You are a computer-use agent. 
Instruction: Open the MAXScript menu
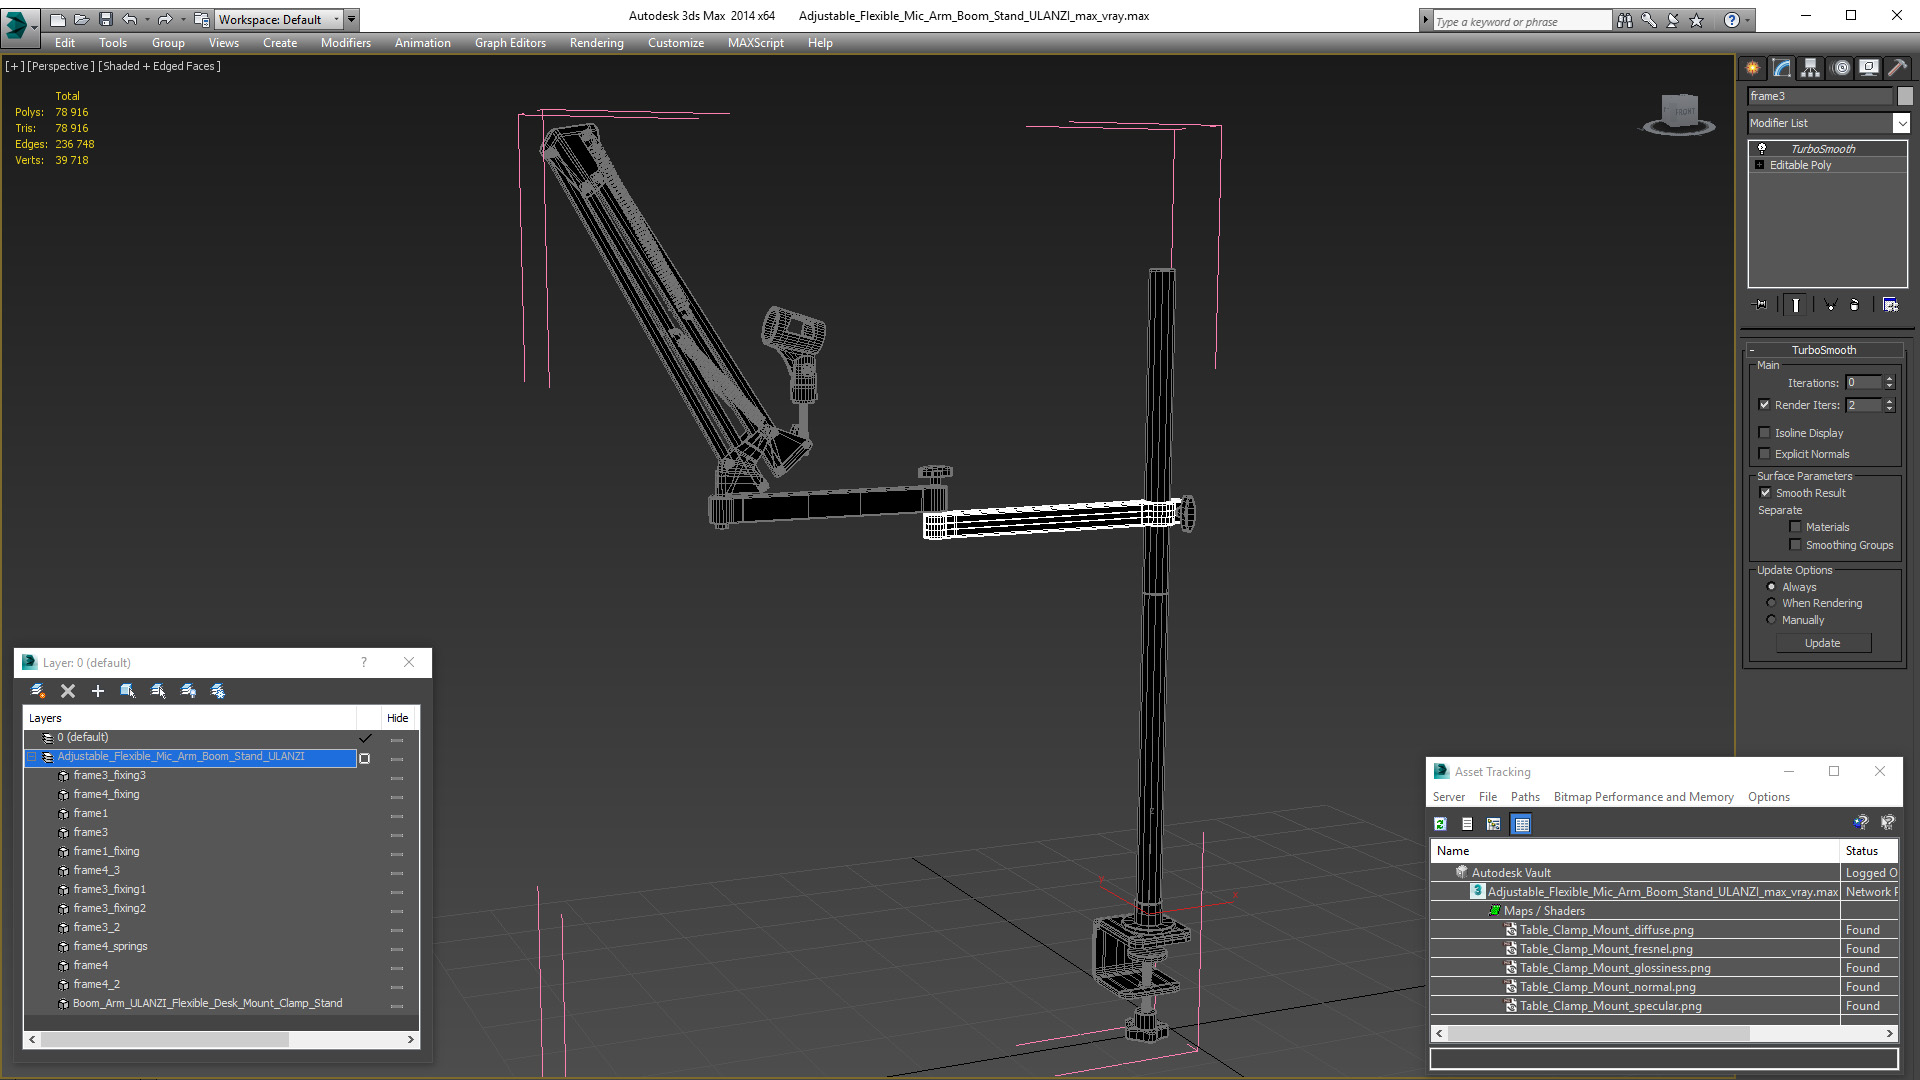tap(756, 43)
